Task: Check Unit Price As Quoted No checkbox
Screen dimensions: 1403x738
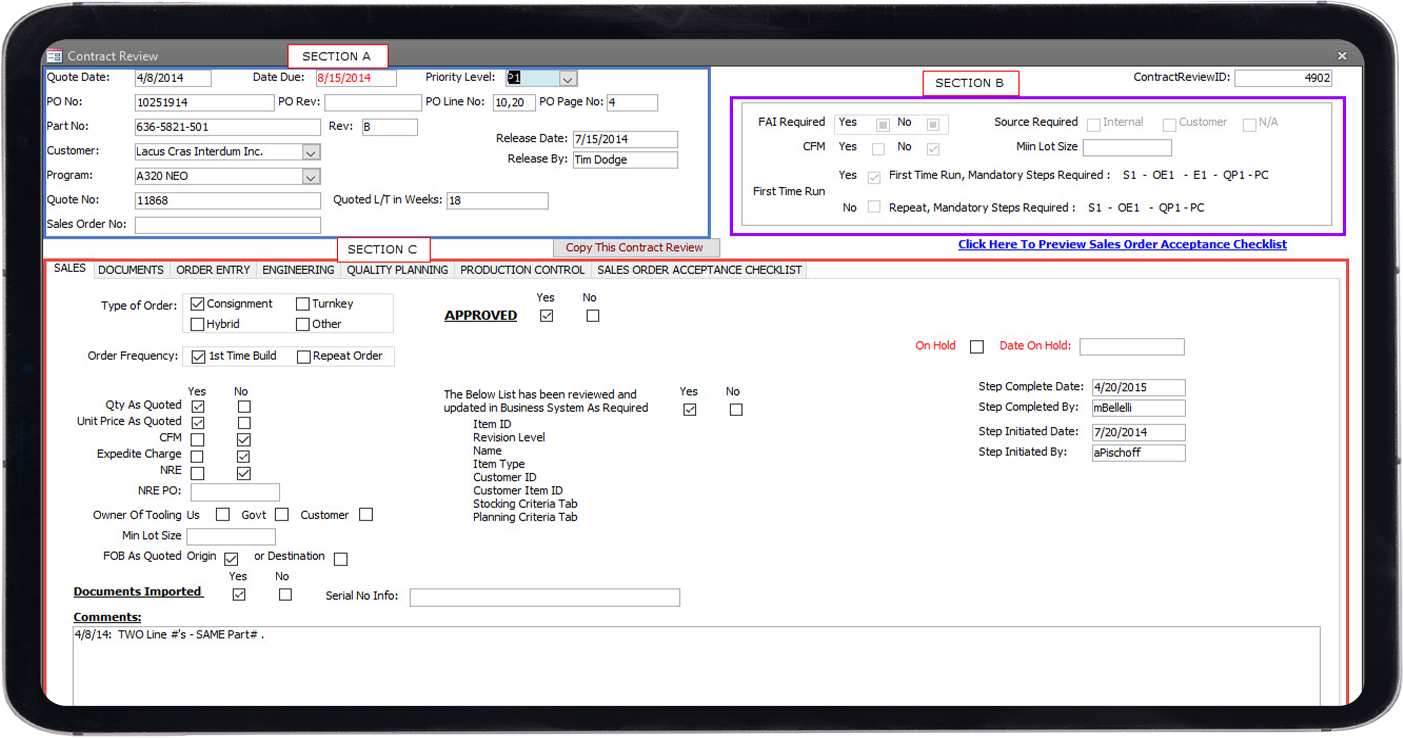Action: click(244, 423)
